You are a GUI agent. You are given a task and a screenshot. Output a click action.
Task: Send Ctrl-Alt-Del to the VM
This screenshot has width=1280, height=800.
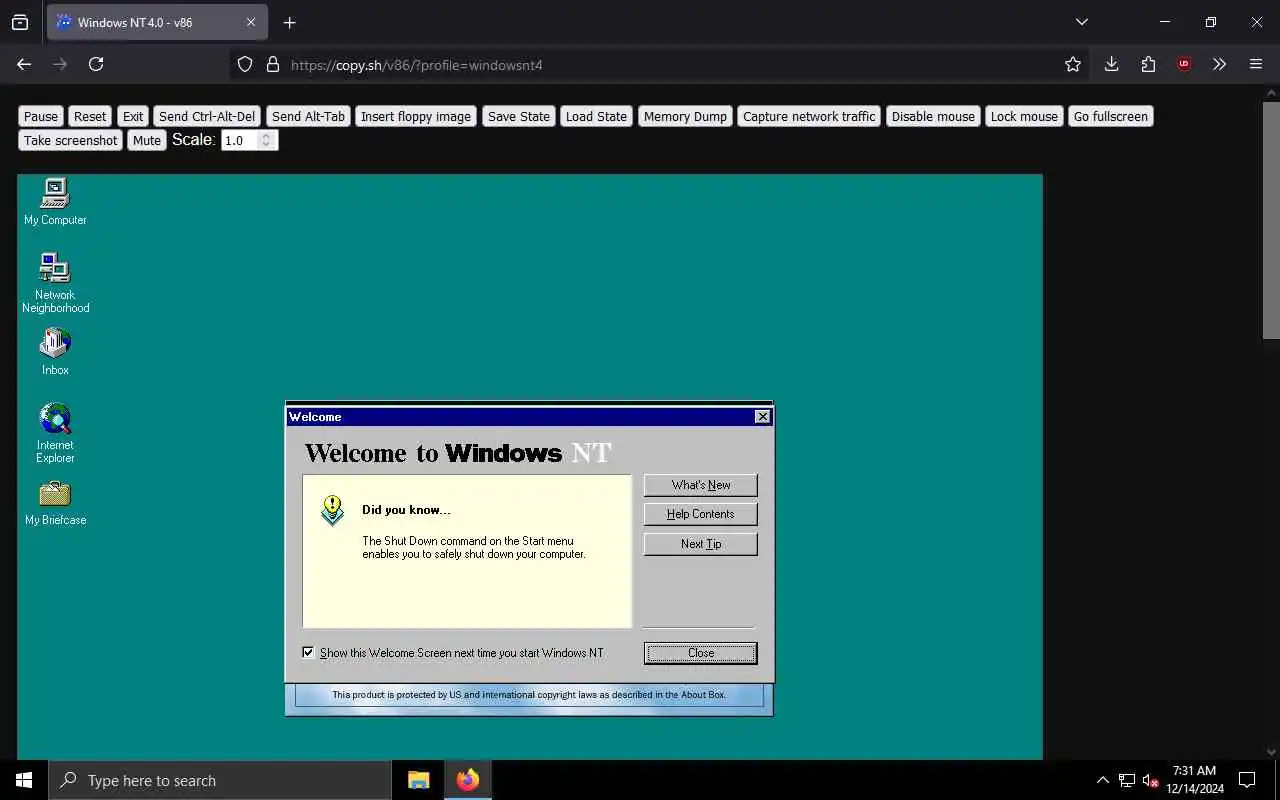coord(207,116)
